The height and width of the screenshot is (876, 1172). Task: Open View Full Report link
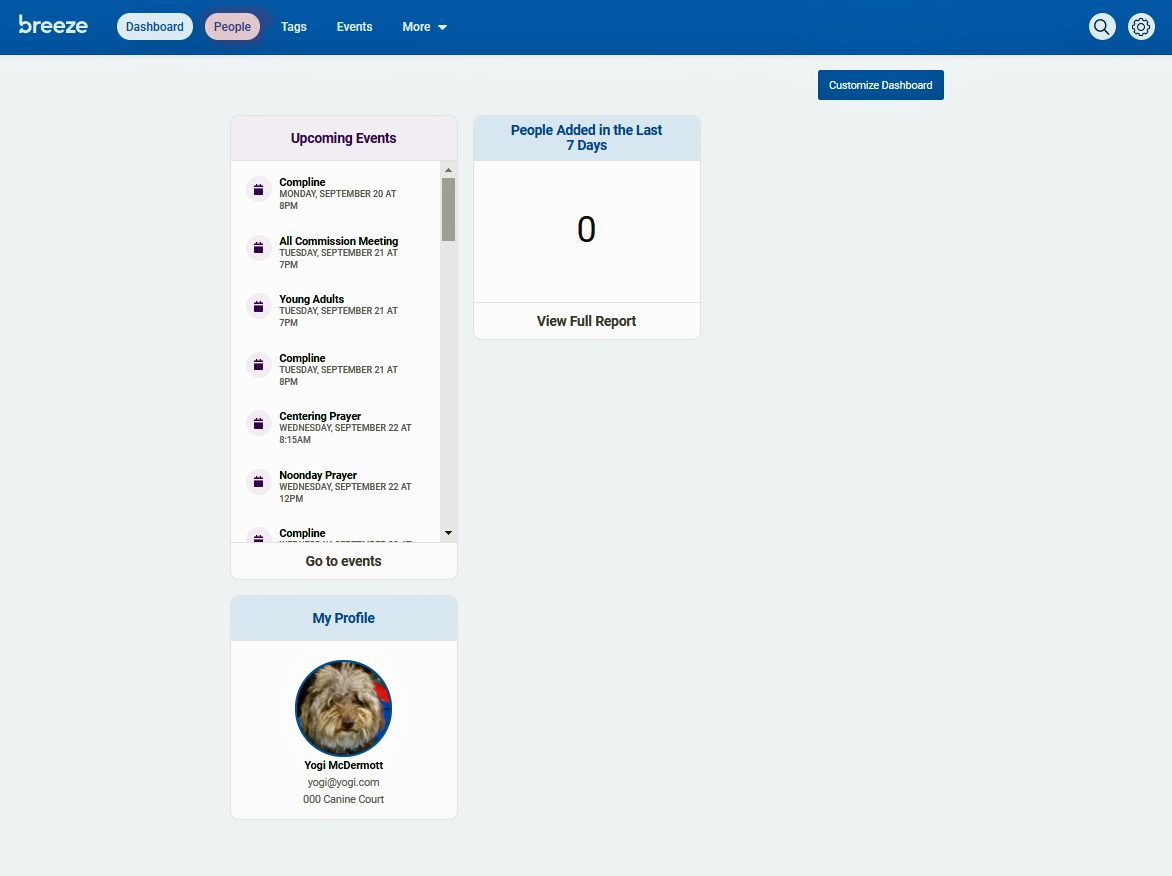click(x=587, y=321)
